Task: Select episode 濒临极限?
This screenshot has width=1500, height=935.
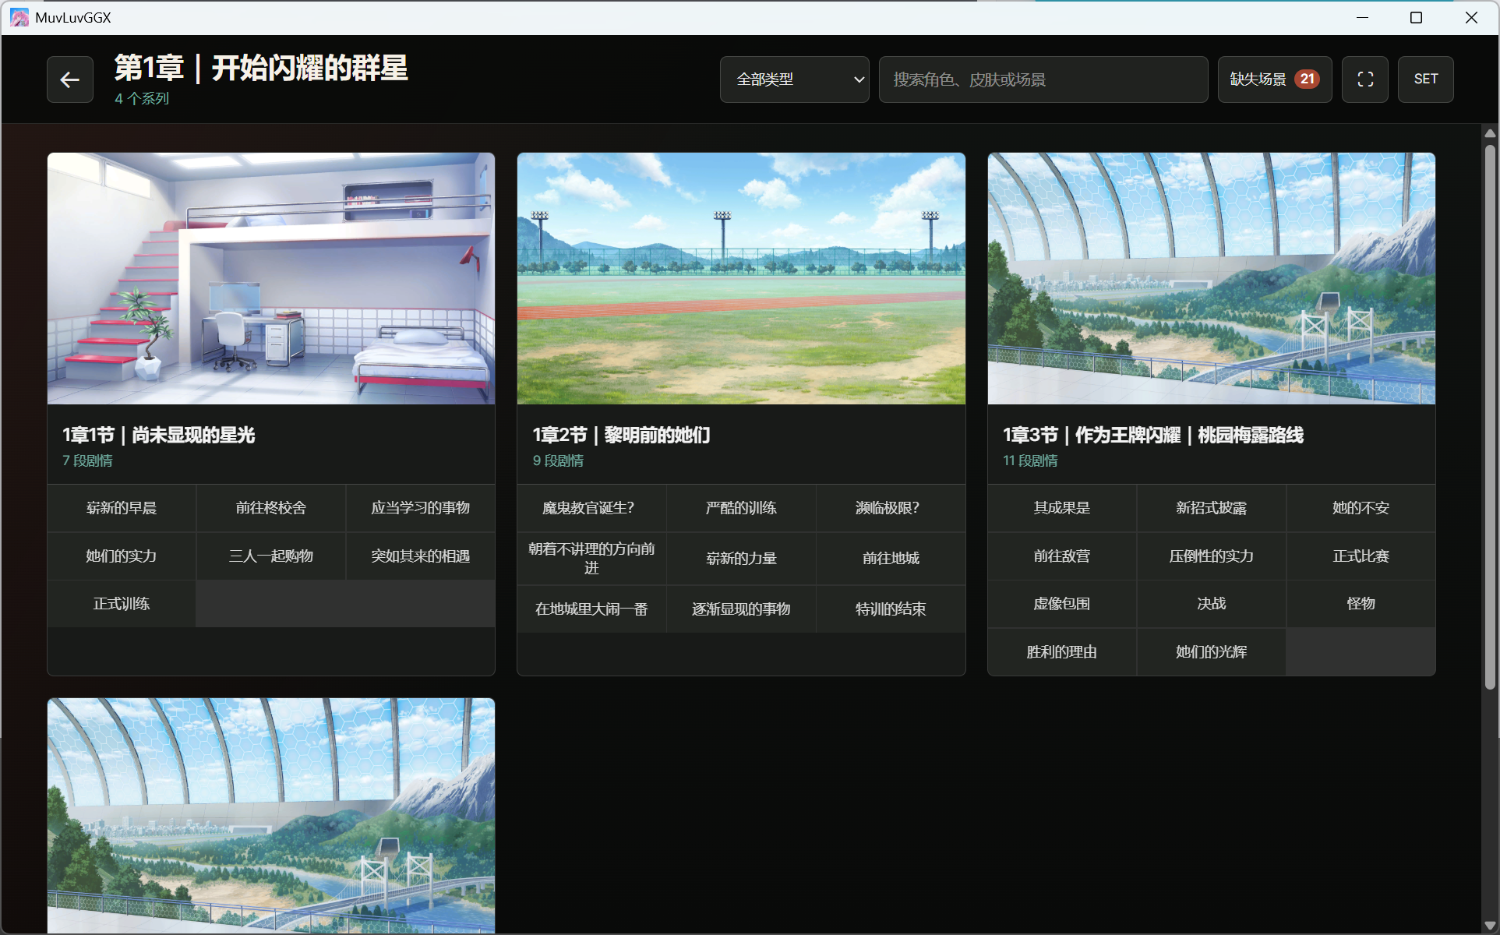Action: pyautogui.click(x=891, y=508)
